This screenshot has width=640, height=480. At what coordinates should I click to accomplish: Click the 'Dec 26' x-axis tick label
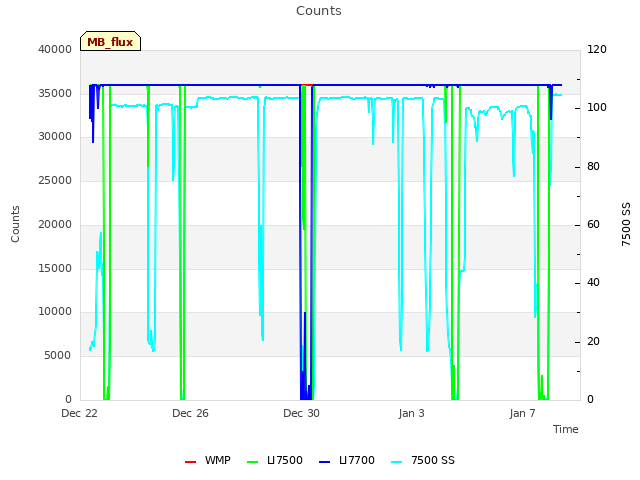[x=191, y=413]
